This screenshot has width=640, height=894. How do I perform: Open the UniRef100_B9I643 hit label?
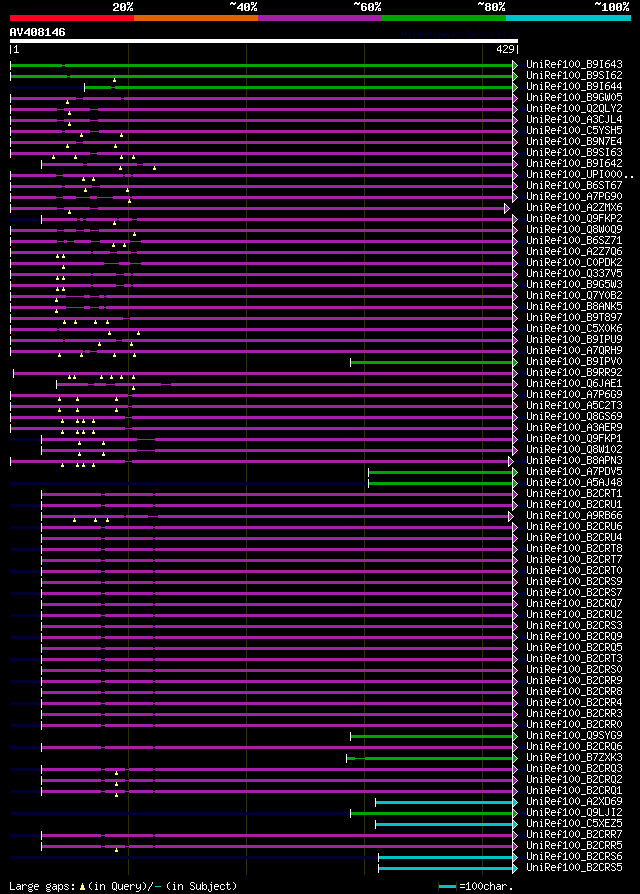[x=574, y=64]
